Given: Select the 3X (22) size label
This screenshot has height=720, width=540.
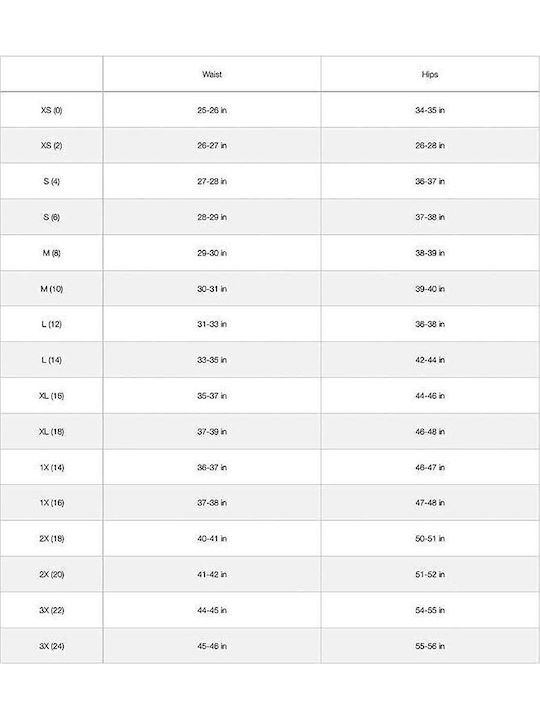Looking at the screenshot, I should 51,610.
